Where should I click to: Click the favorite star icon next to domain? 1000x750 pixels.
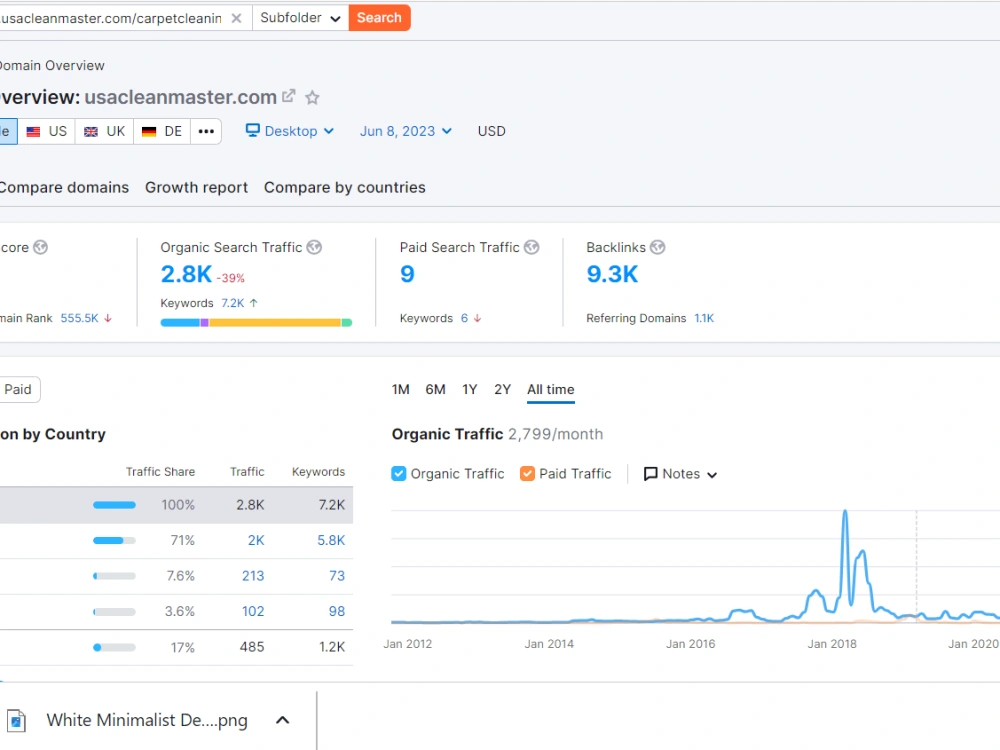(312, 98)
